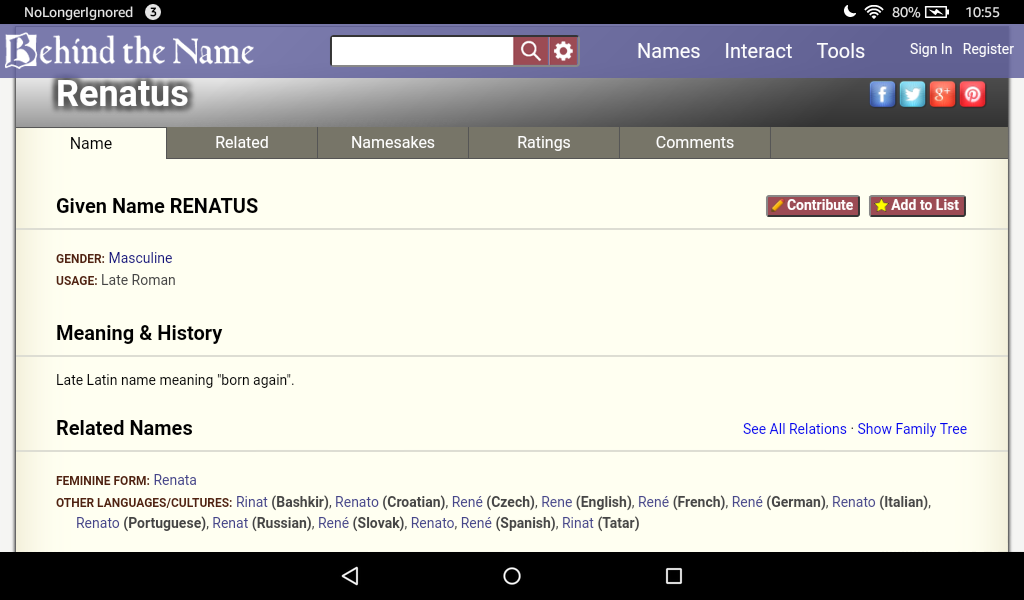The width and height of the screenshot is (1024, 600).
Task: View the Ratings tab
Action: (544, 143)
